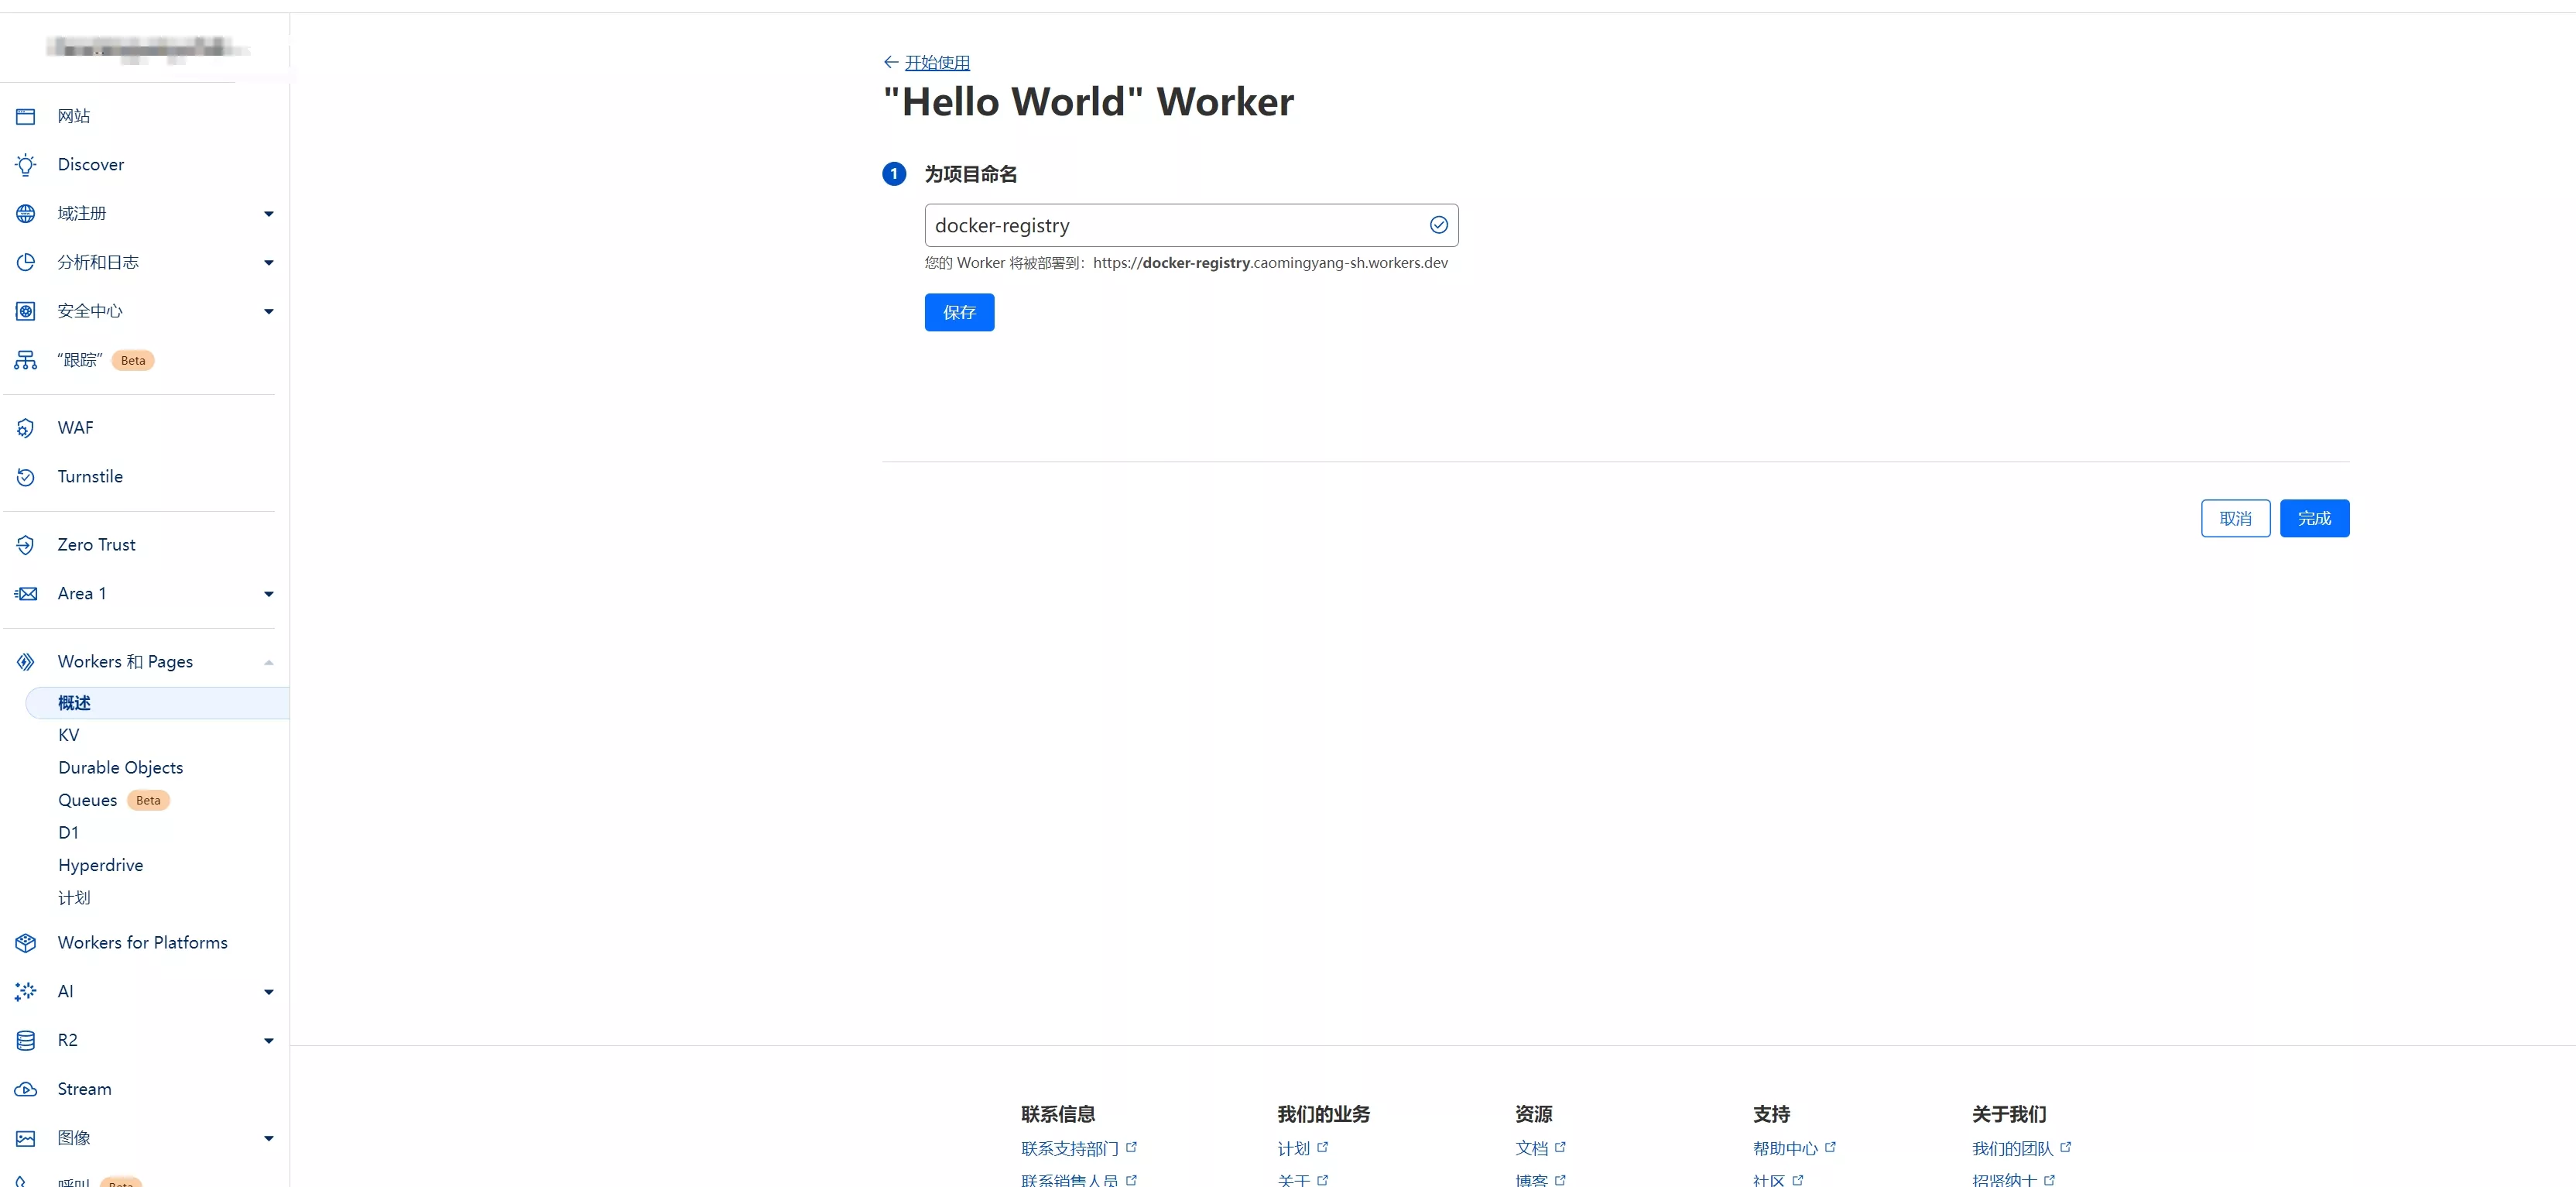The height and width of the screenshot is (1187, 2576).
Task: Click the AI icon in sidebar
Action: click(x=26, y=990)
